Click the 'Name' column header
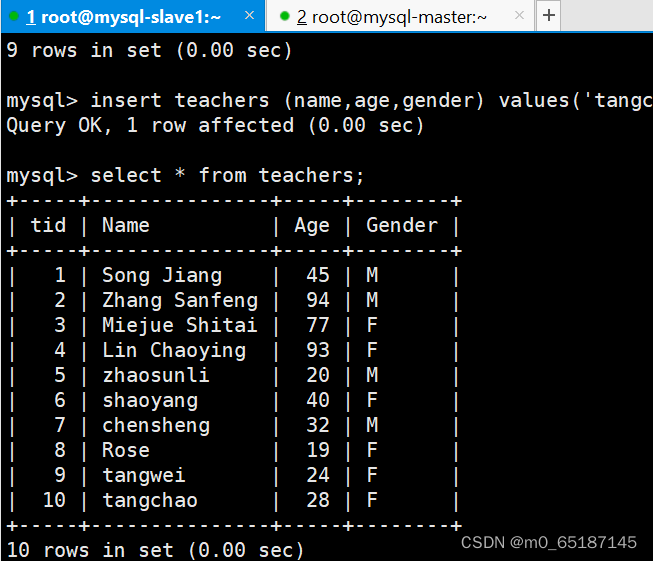 [126, 225]
